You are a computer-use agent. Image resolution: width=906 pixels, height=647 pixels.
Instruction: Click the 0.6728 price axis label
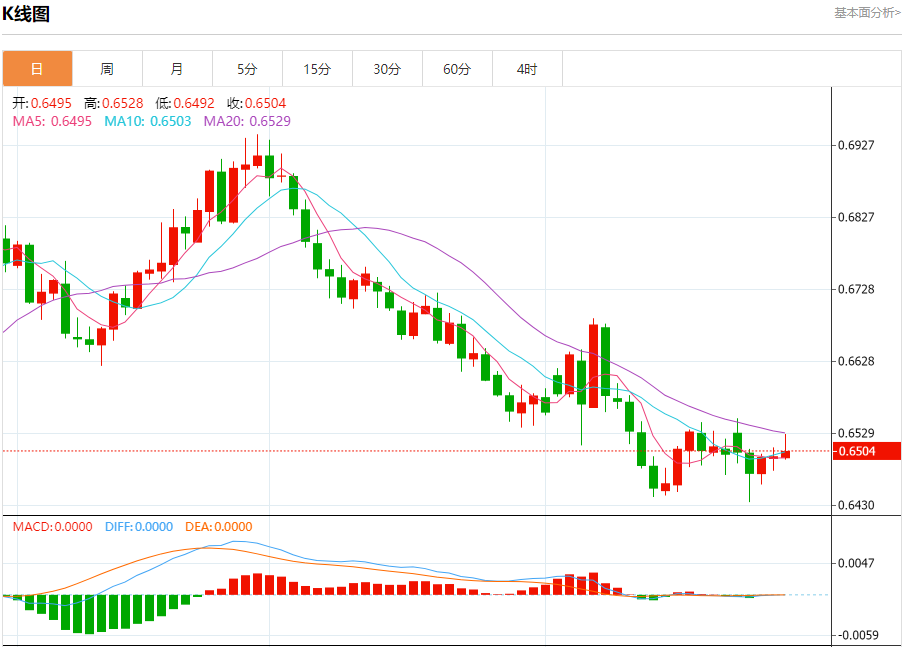coord(856,289)
